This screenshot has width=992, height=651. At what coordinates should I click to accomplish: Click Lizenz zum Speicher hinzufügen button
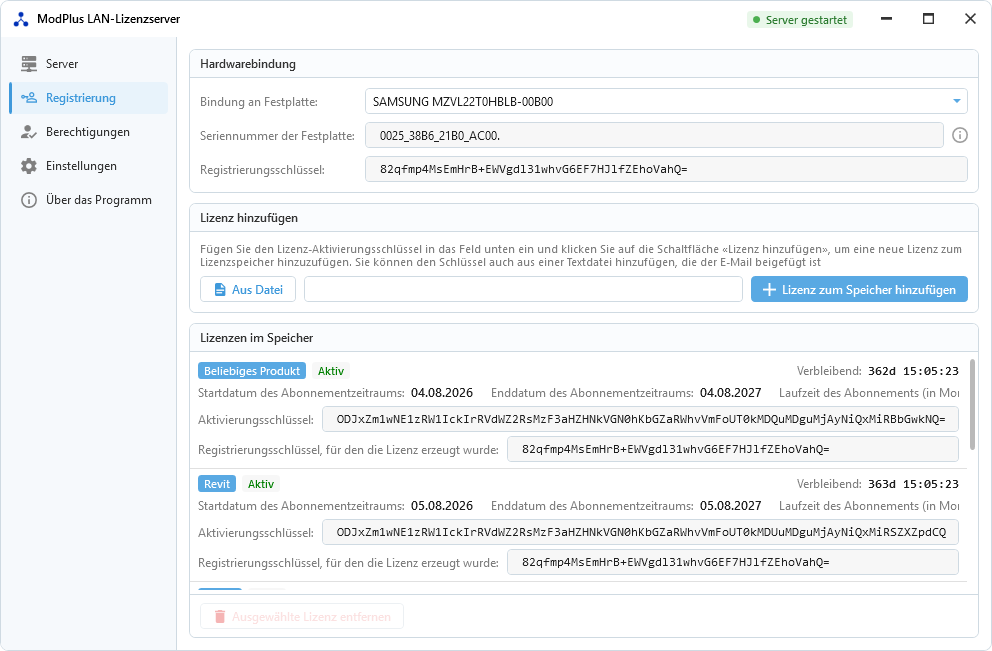click(859, 290)
